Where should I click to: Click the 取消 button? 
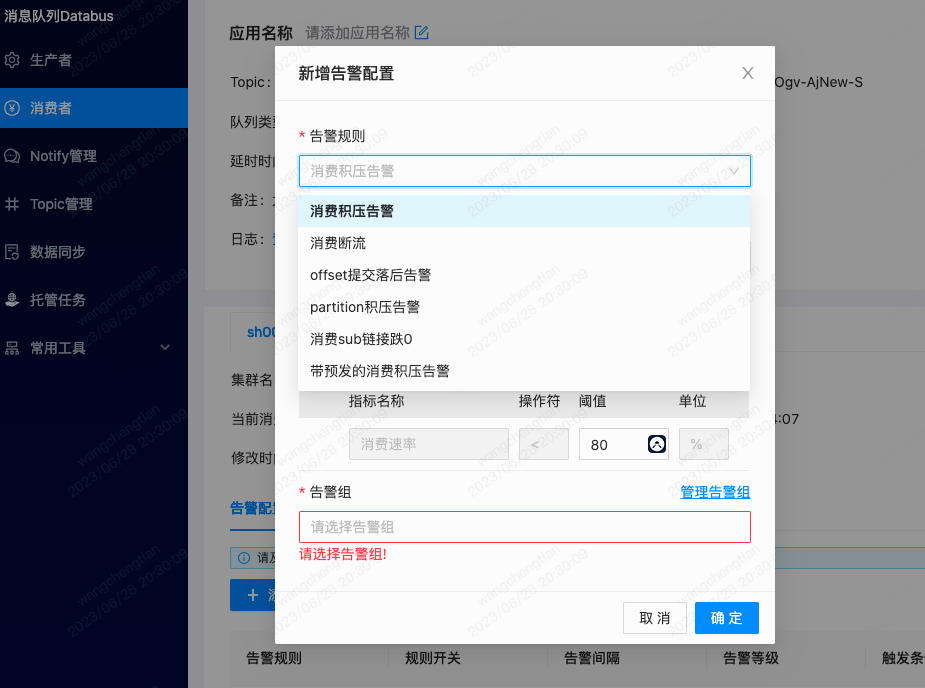(x=655, y=618)
